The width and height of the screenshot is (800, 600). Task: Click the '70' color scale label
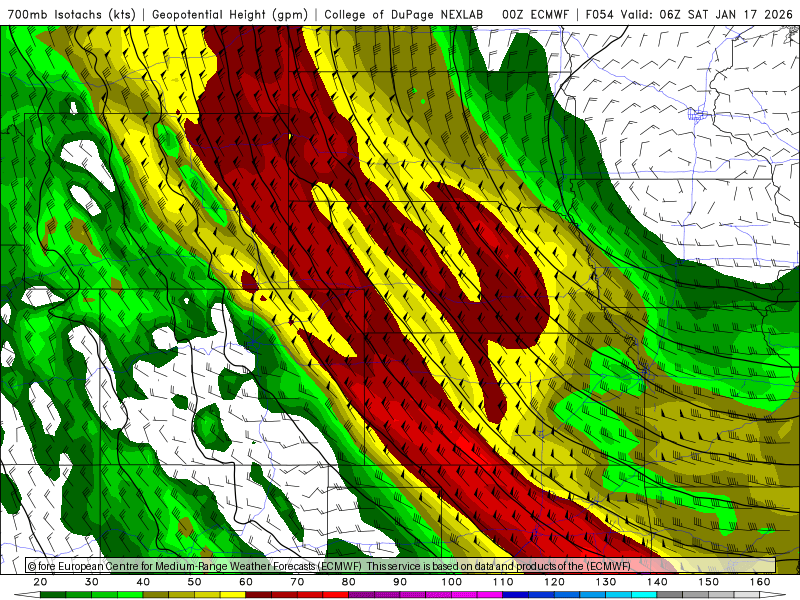coord(297,582)
